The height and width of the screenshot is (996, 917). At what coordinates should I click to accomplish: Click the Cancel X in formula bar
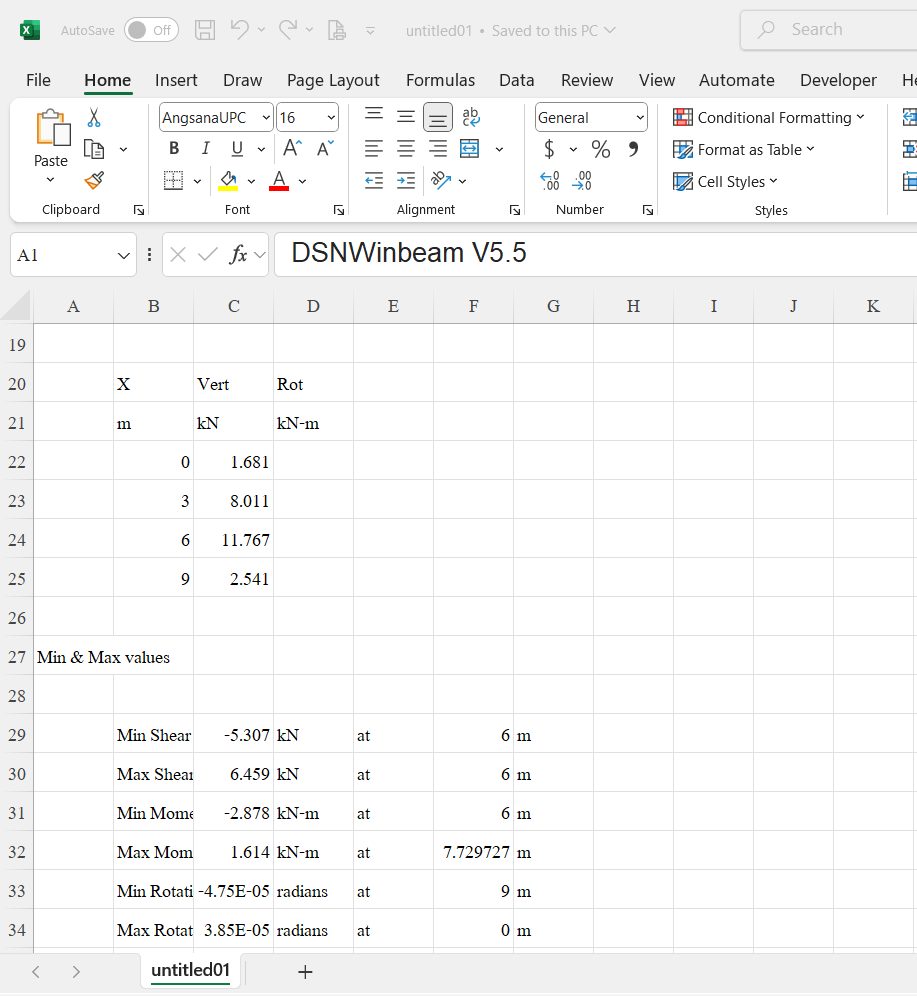tap(178, 255)
